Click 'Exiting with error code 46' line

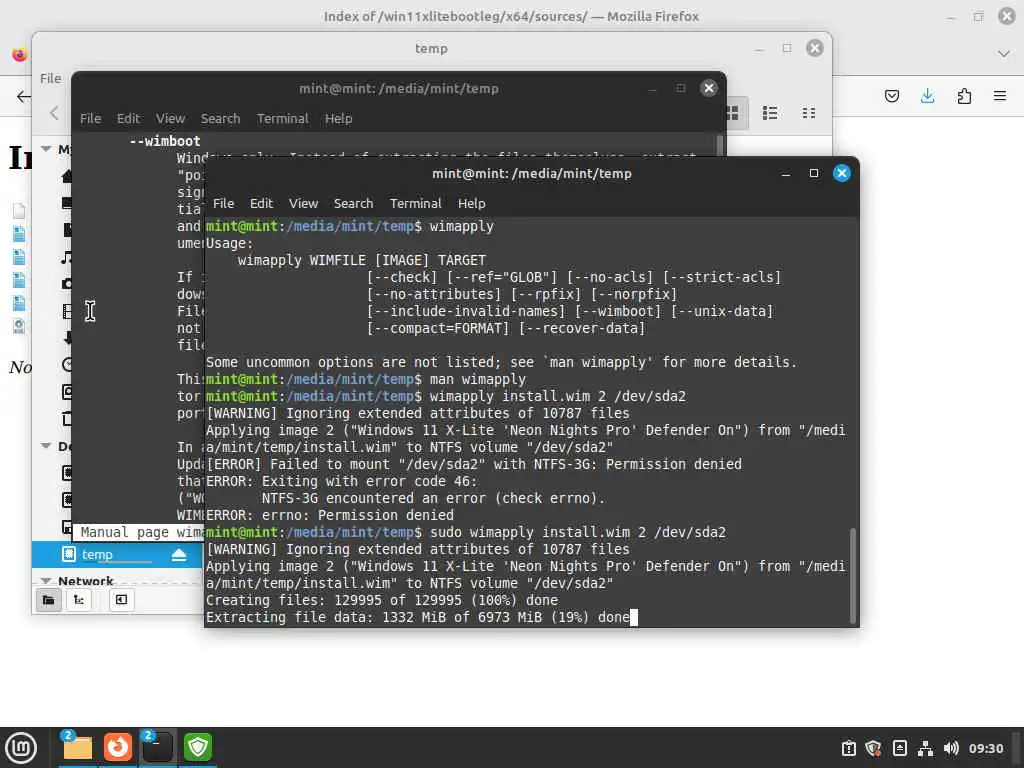tap(341, 481)
